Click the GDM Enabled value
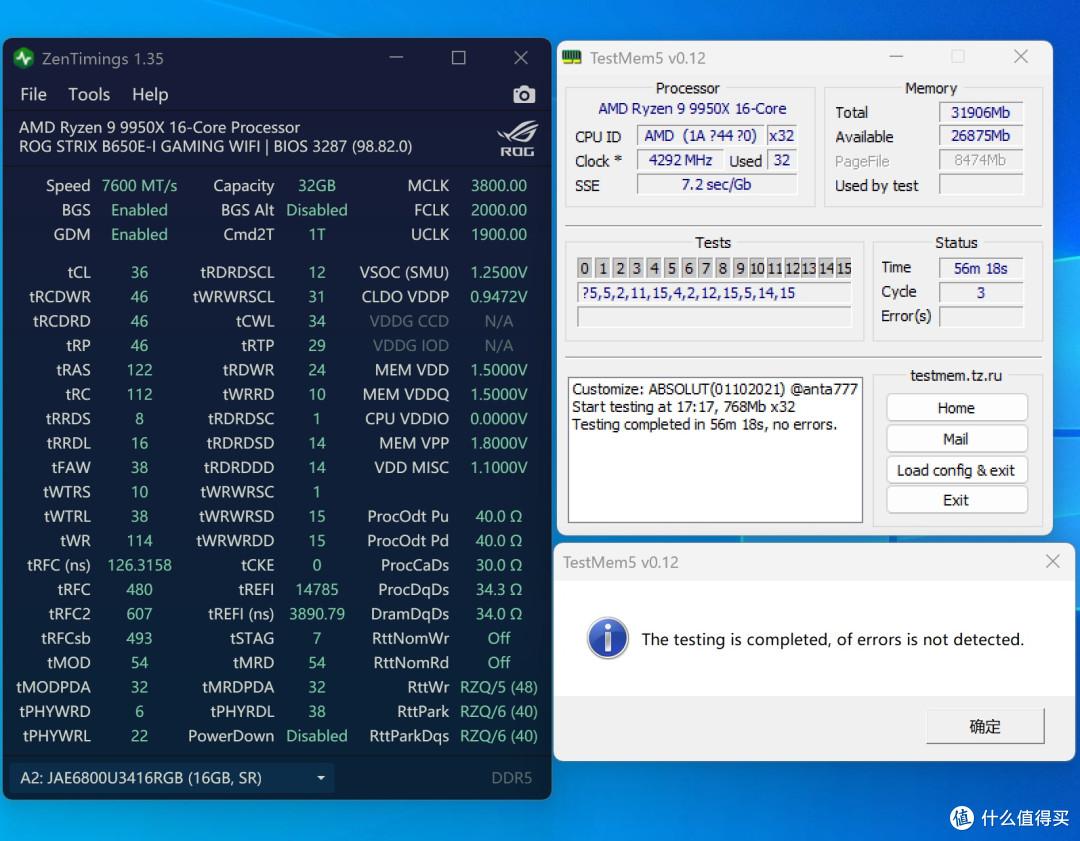This screenshot has width=1080, height=841. point(139,234)
